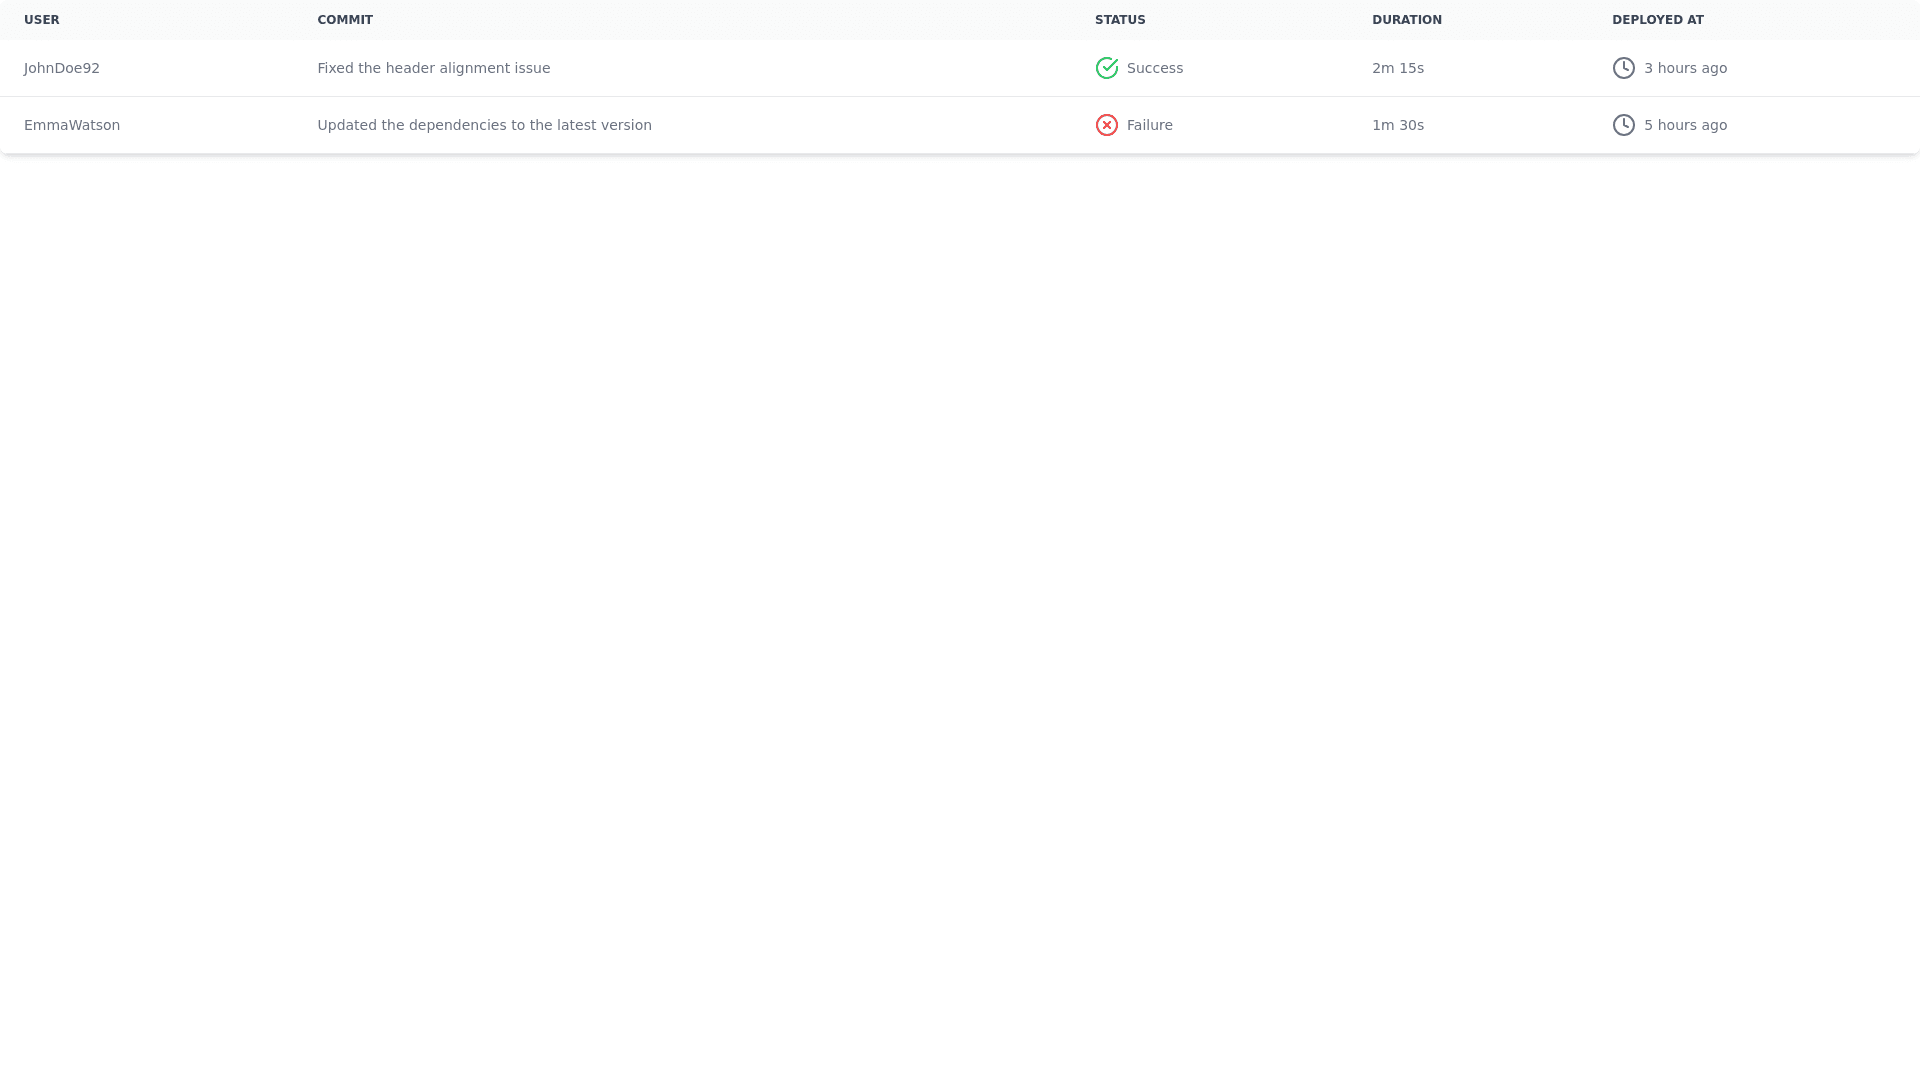
Task: Click the 3 hours ago timestamp
Action: 1685,68
